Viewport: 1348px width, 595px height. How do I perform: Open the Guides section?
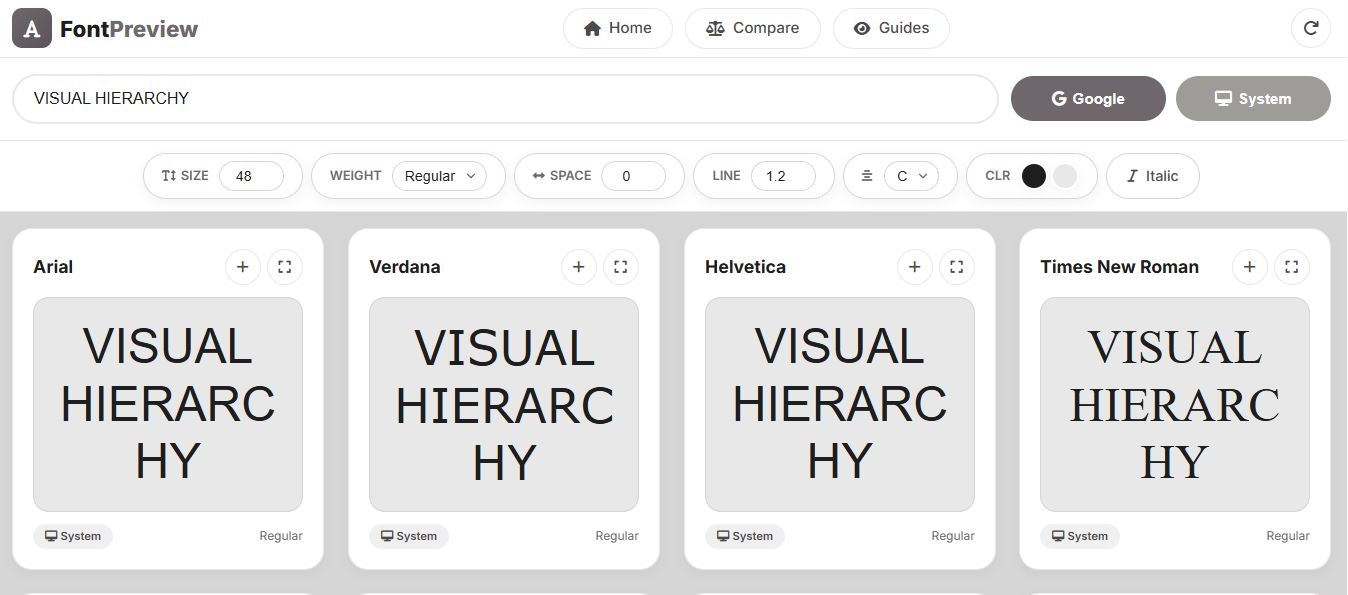tap(890, 28)
